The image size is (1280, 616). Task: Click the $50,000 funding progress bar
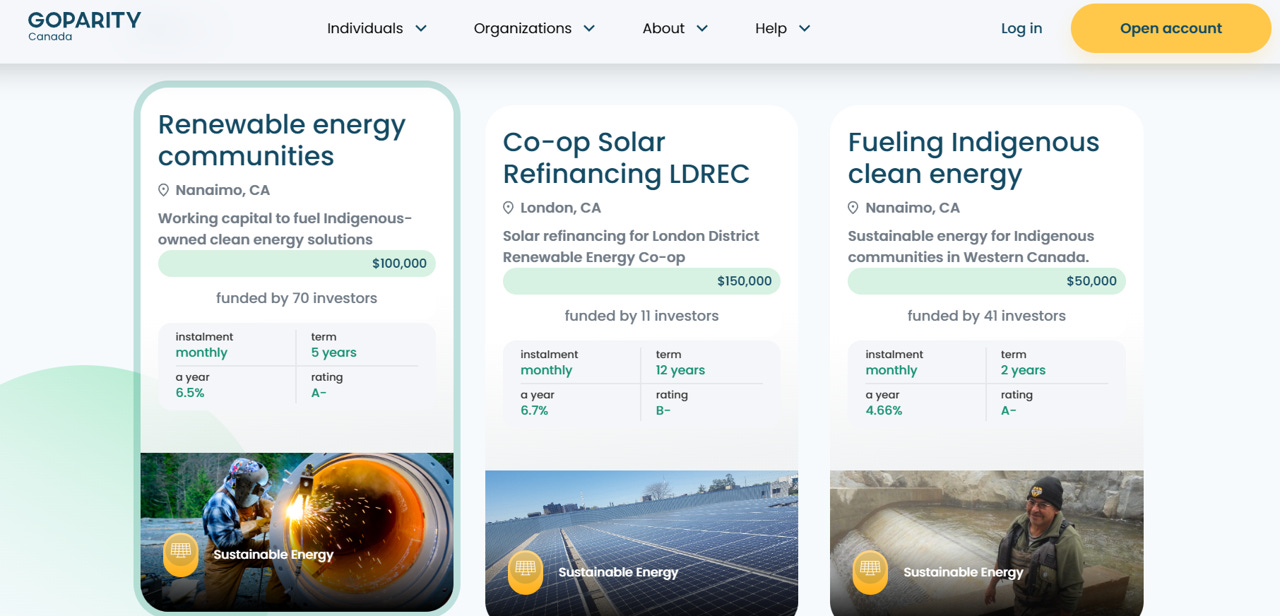(986, 282)
